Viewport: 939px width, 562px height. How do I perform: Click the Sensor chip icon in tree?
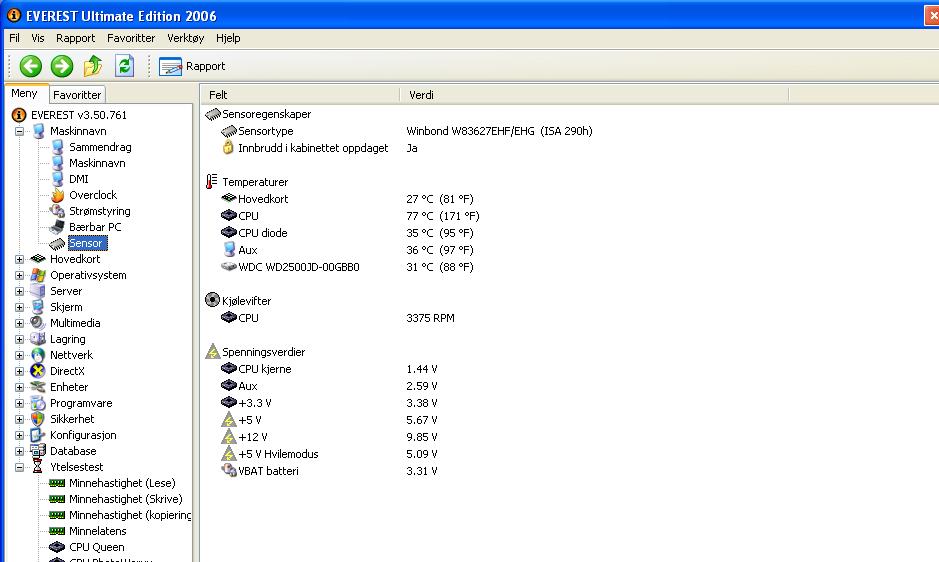(x=57, y=243)
